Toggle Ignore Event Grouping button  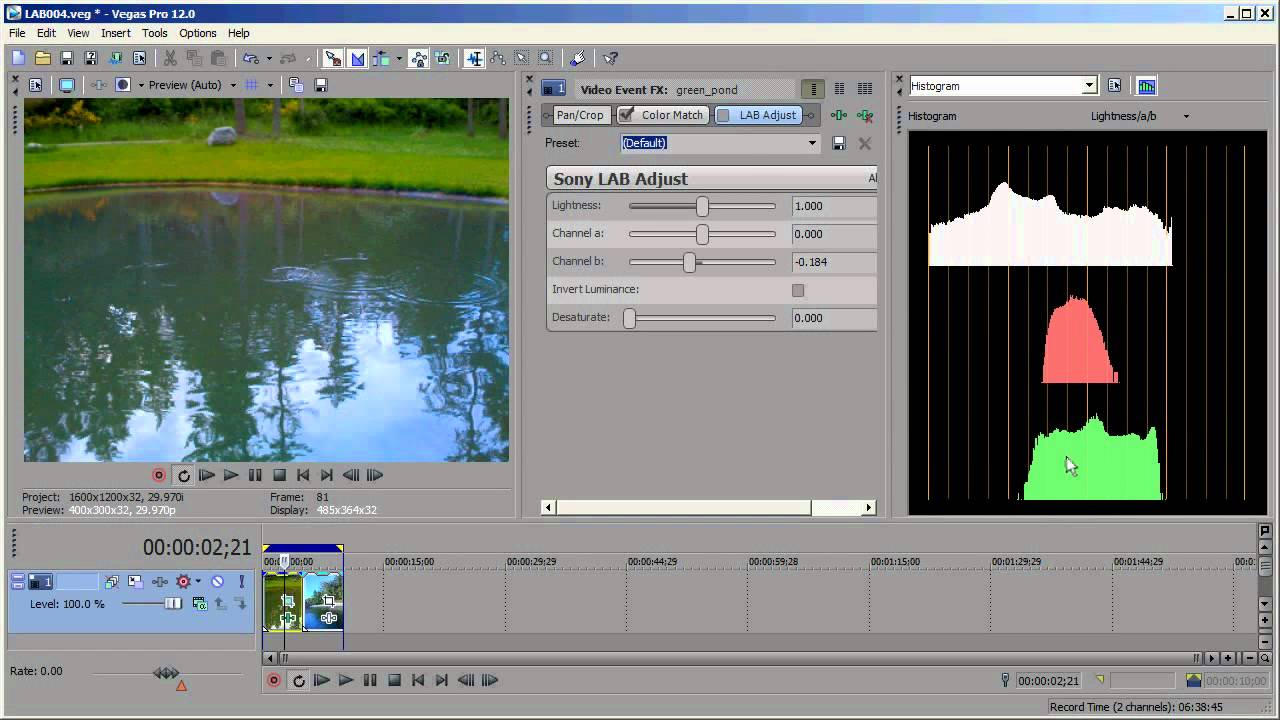tap(443, 59)
